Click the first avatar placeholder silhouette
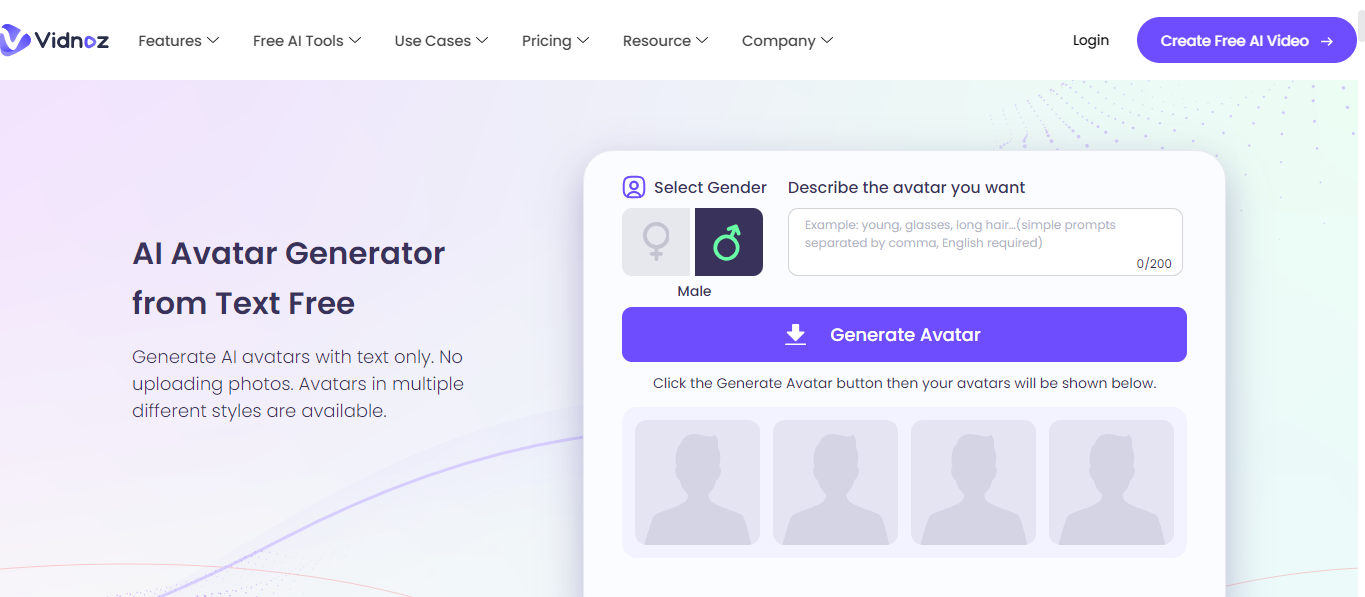 (x=697, y=482)
